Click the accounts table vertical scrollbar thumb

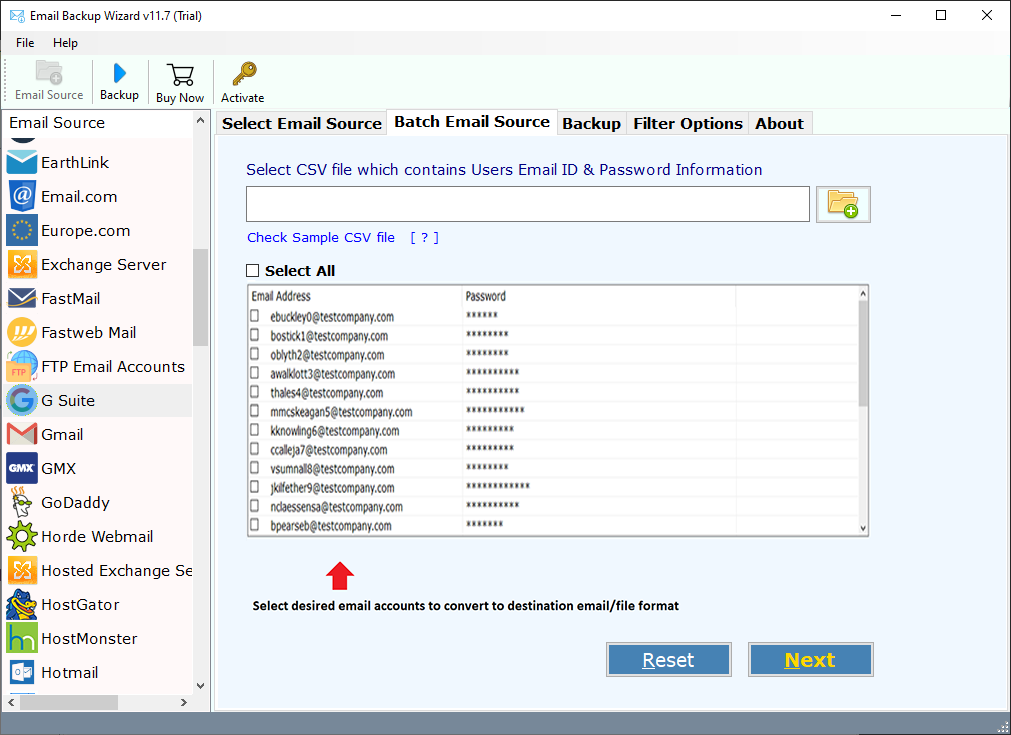tap(863, 353)
